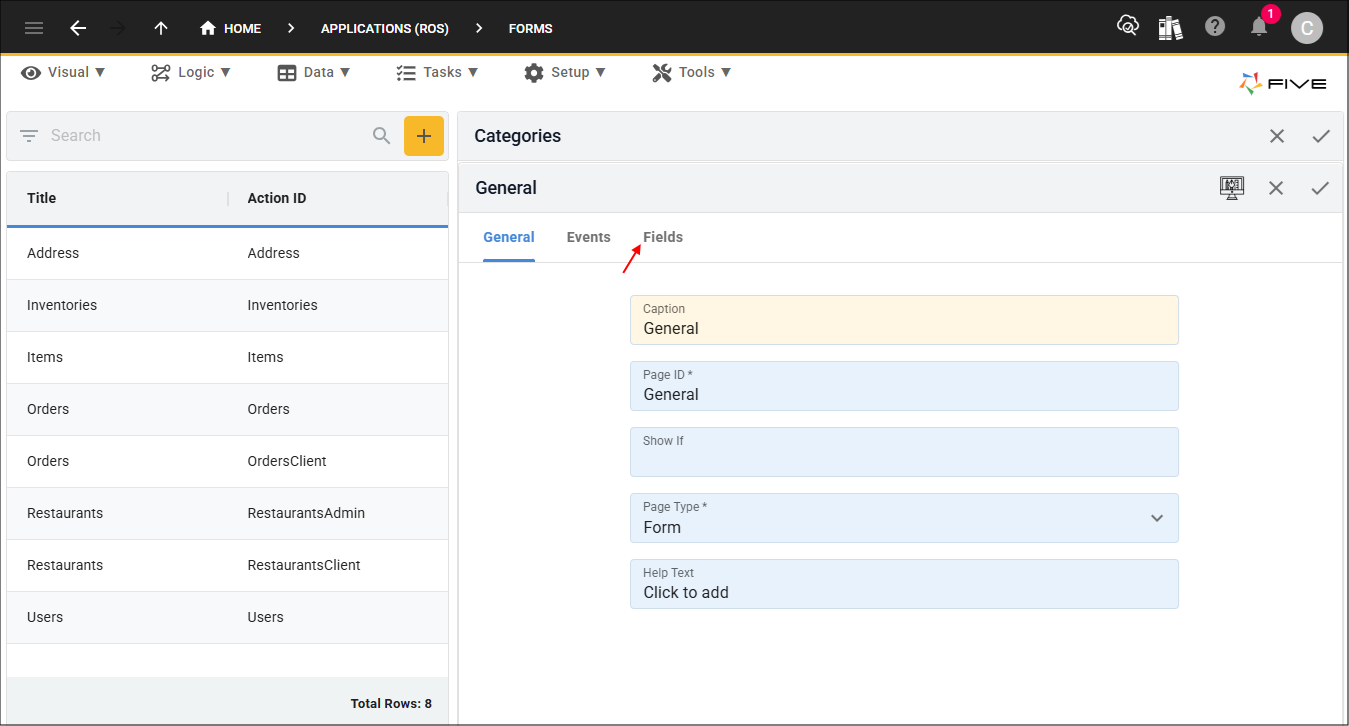1349x726 pixels.
Task: Switch to the General tab
Action: (509, 237)
